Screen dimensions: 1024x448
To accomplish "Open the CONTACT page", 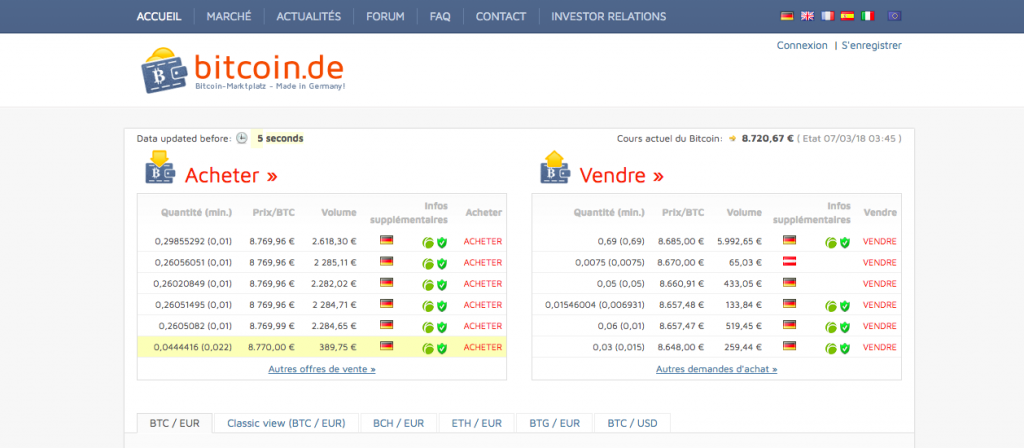I will pyautogui.click(x=501, y=16).
